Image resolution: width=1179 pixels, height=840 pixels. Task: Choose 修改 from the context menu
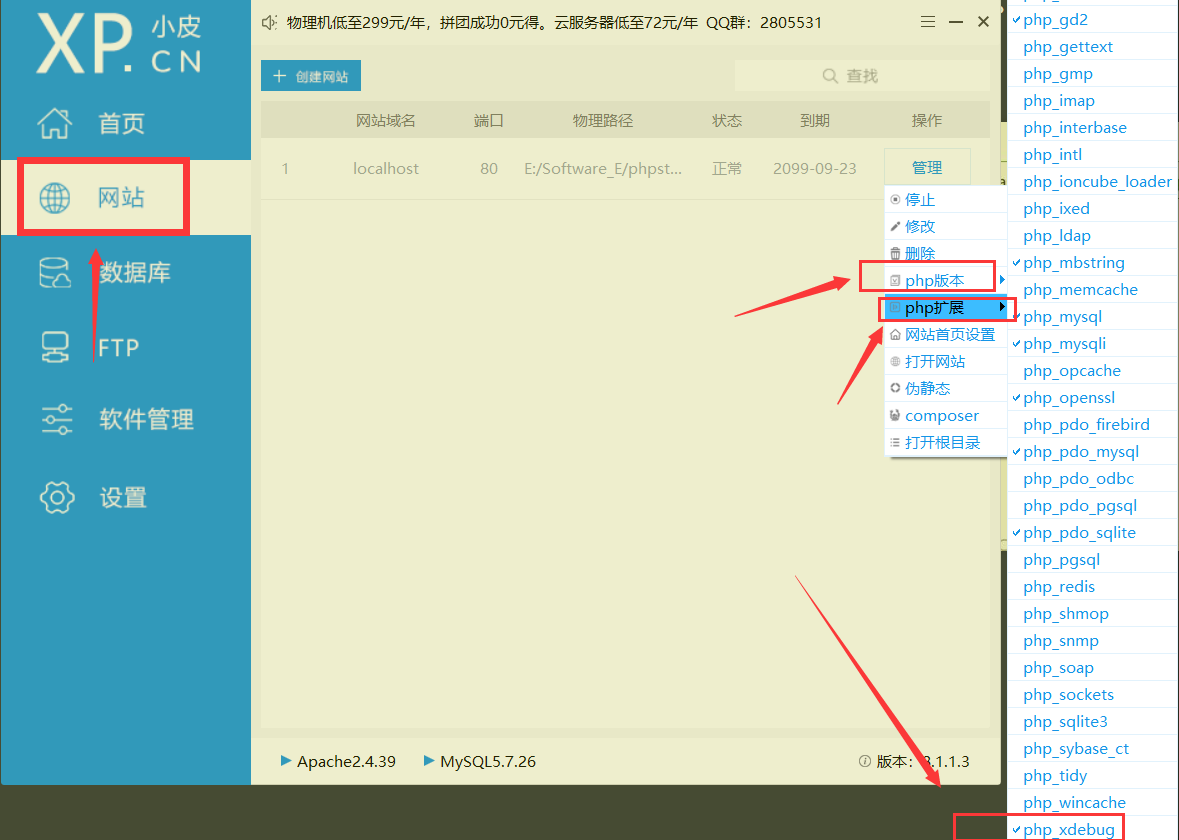(945, 226)
